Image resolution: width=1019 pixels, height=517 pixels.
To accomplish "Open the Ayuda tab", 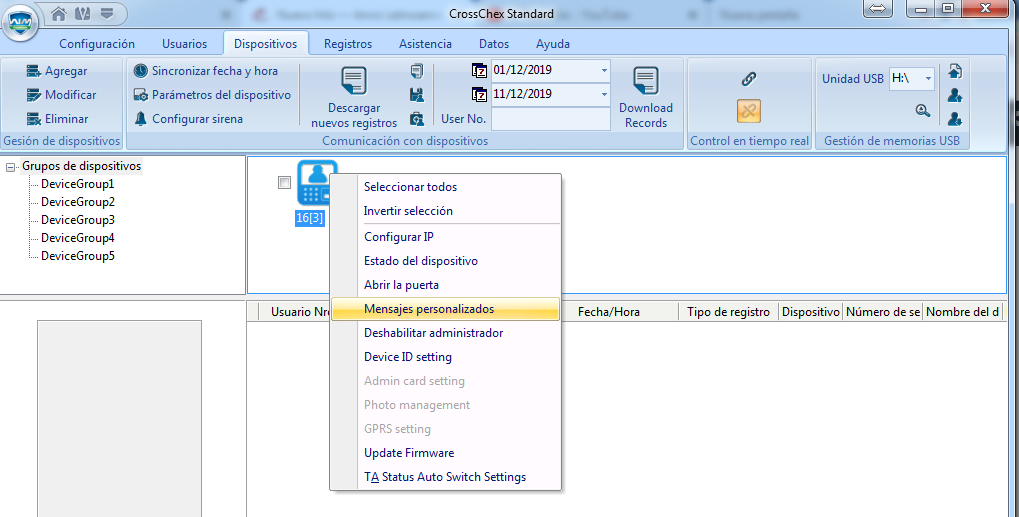I will (553, 44).
